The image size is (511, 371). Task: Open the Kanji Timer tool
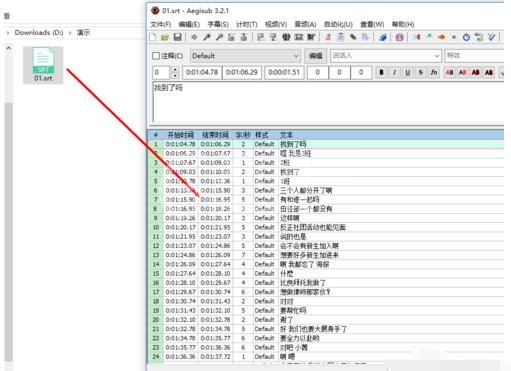pos(479,37)
